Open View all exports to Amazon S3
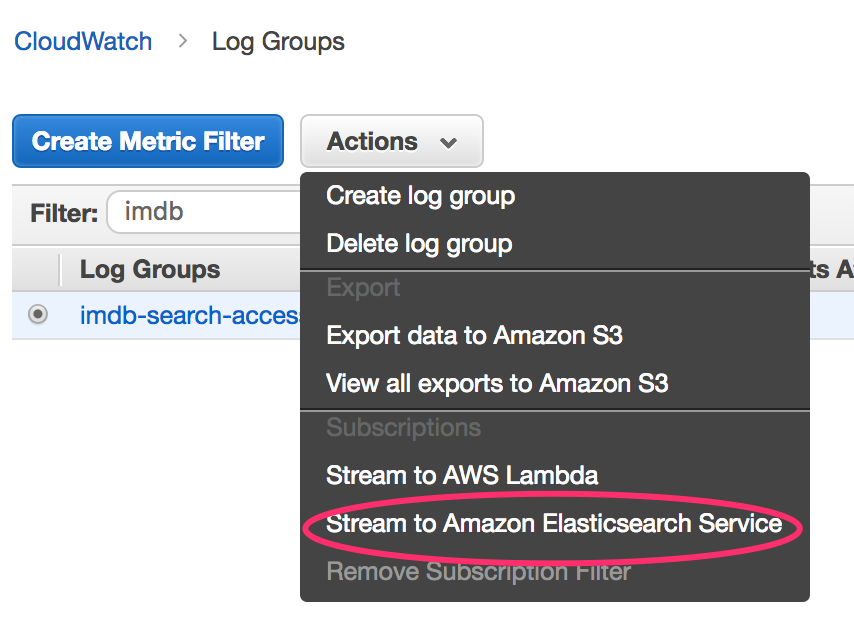 click(x=497, y=382)
